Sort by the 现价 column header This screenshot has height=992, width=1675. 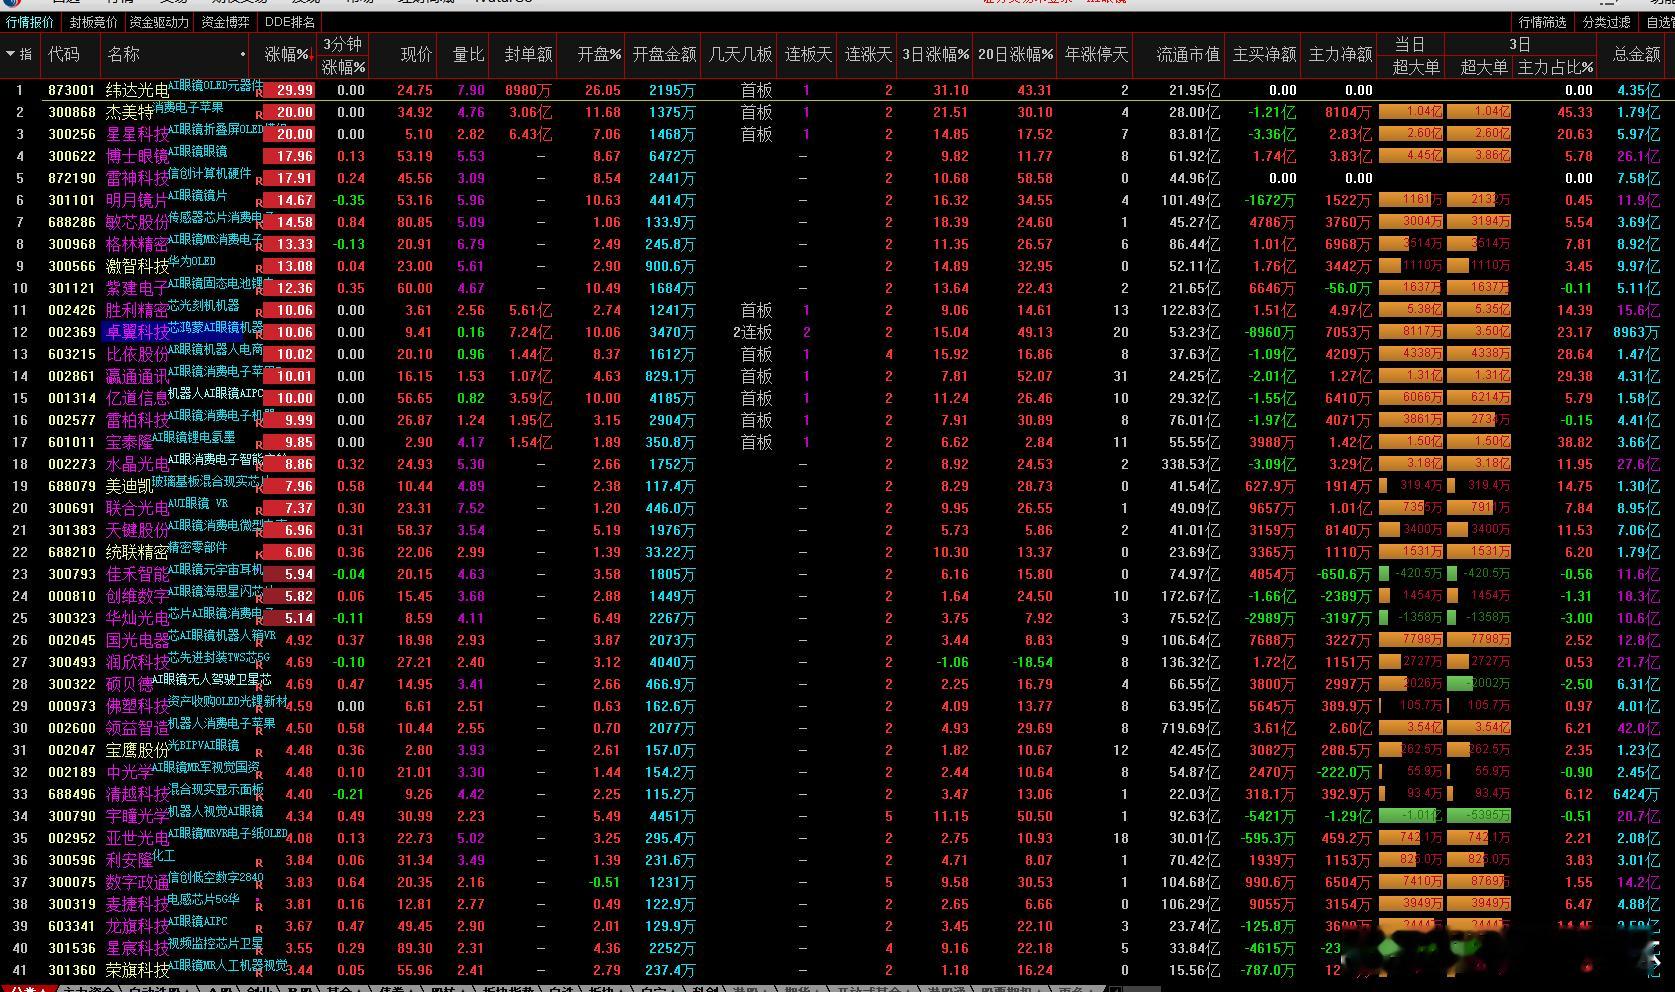point(416,54)
